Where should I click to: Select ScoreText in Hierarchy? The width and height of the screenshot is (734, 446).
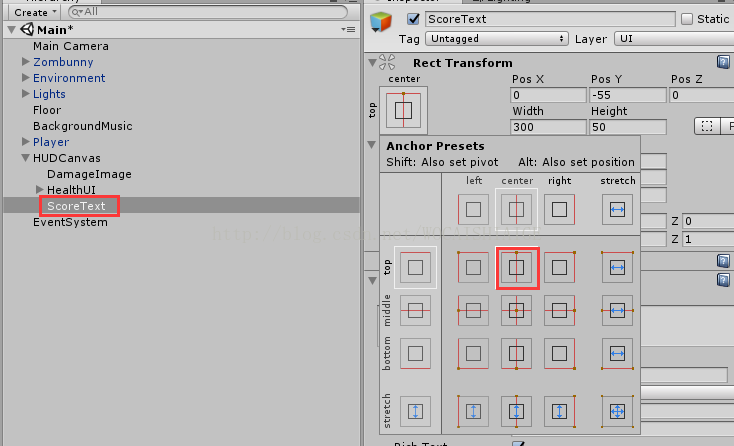(76, 206)
